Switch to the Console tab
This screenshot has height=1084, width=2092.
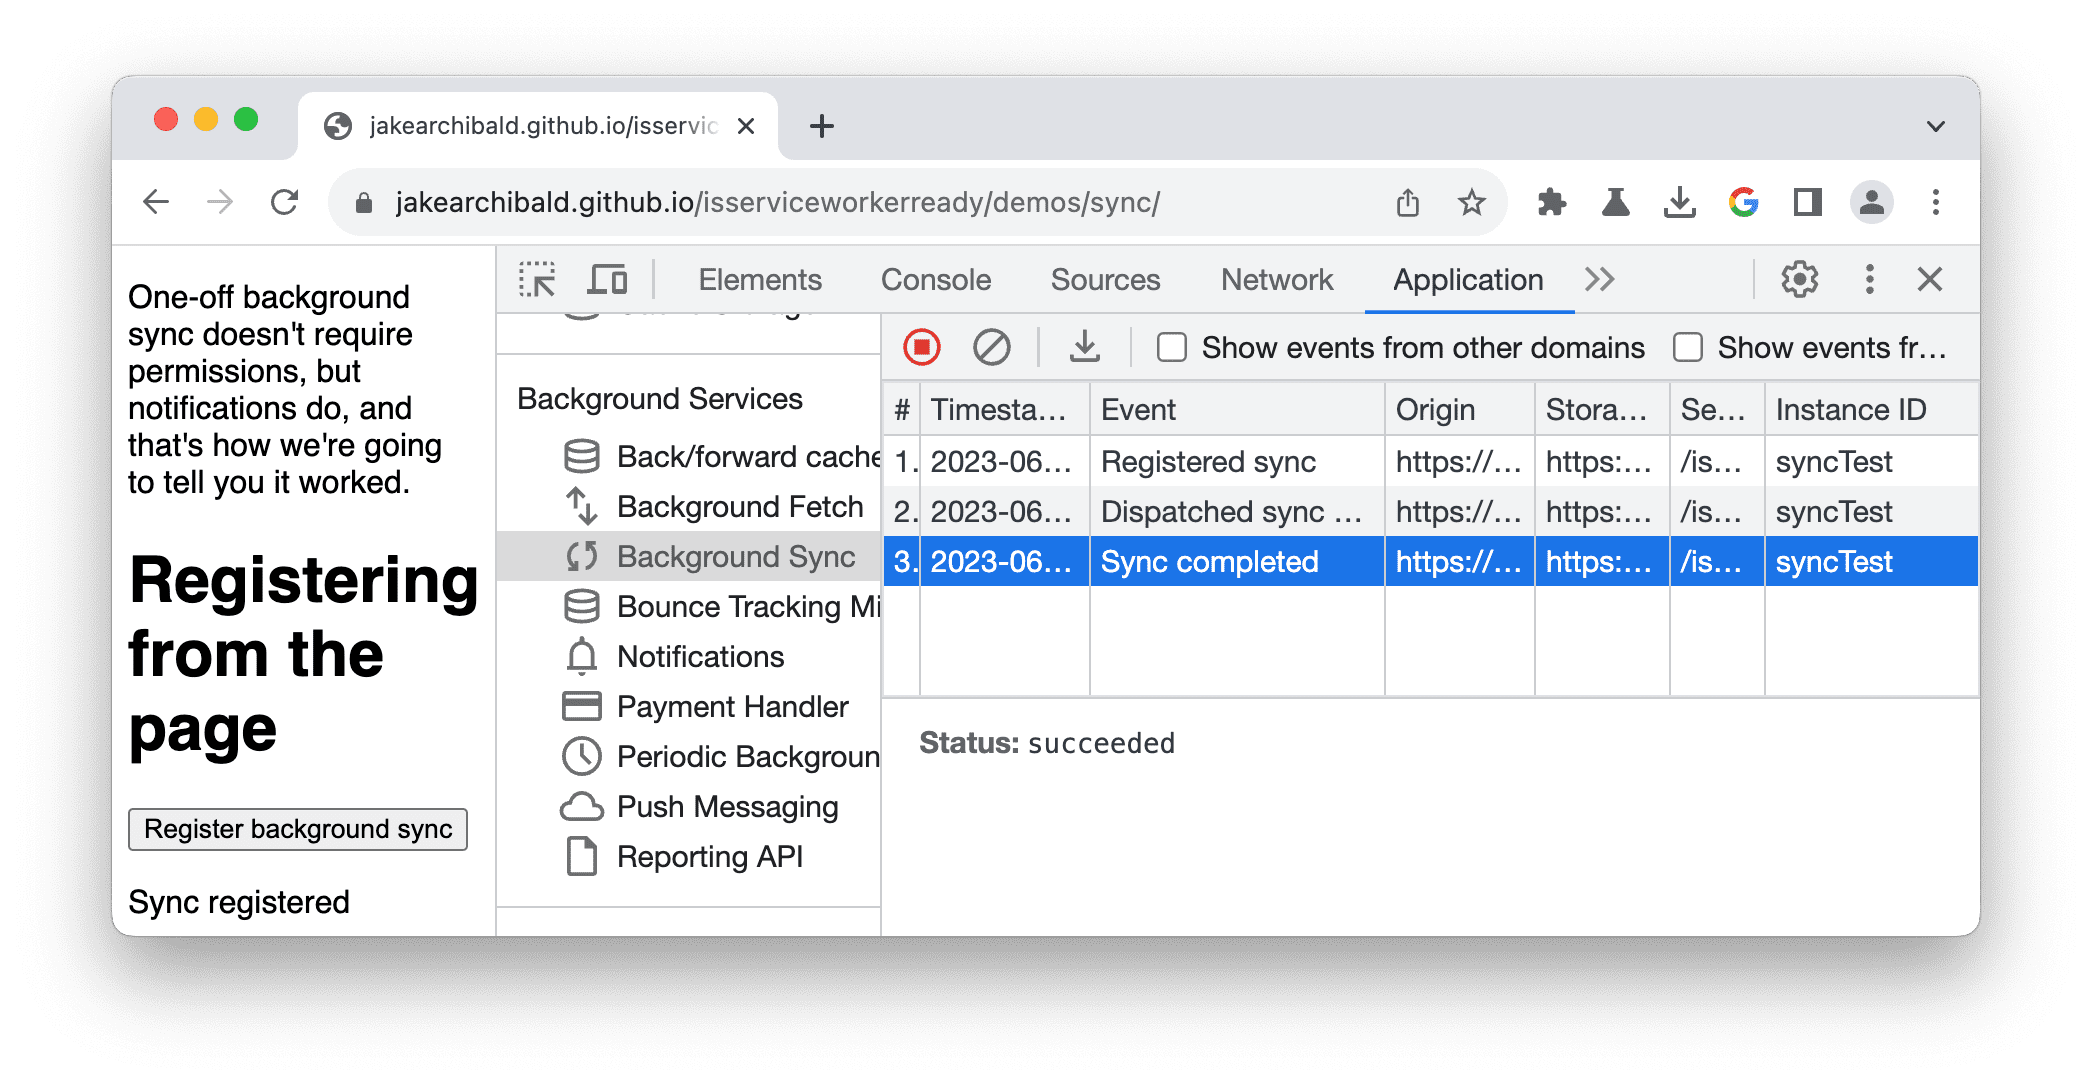click(937, 277)
